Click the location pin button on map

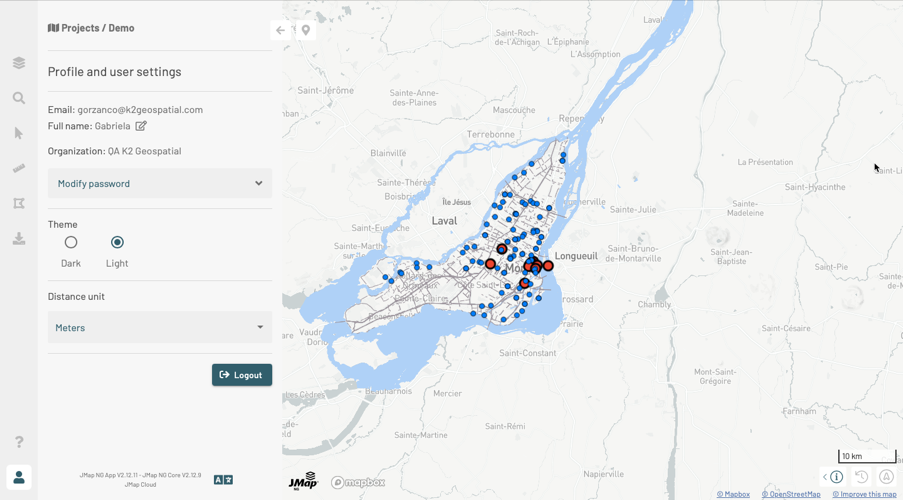point(306,30)
